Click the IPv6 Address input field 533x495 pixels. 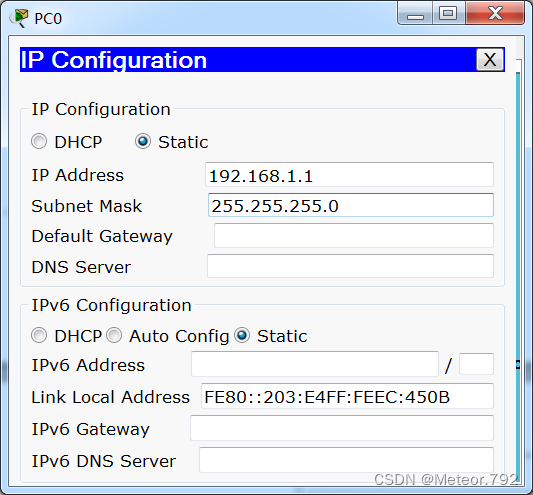(x=315, y=364)
